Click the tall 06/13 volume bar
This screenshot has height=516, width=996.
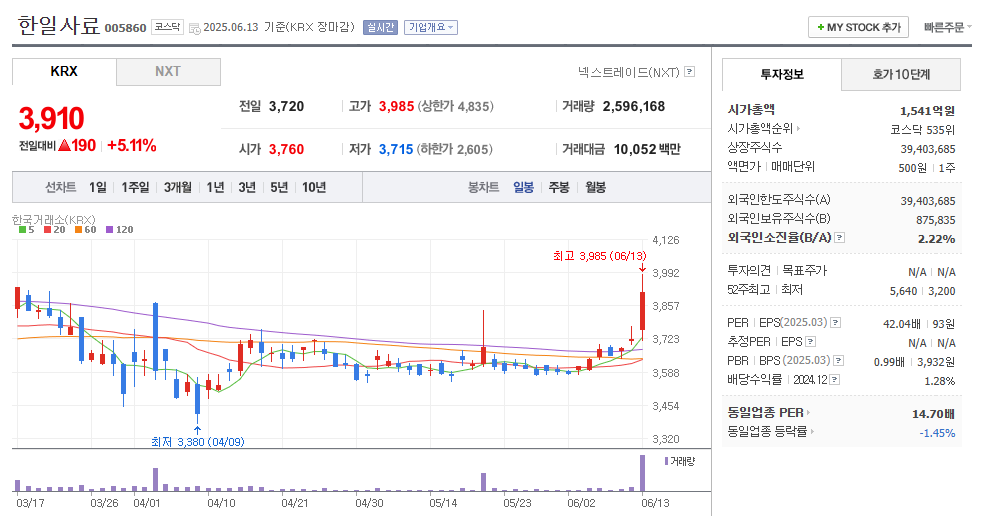coord(642,473)
